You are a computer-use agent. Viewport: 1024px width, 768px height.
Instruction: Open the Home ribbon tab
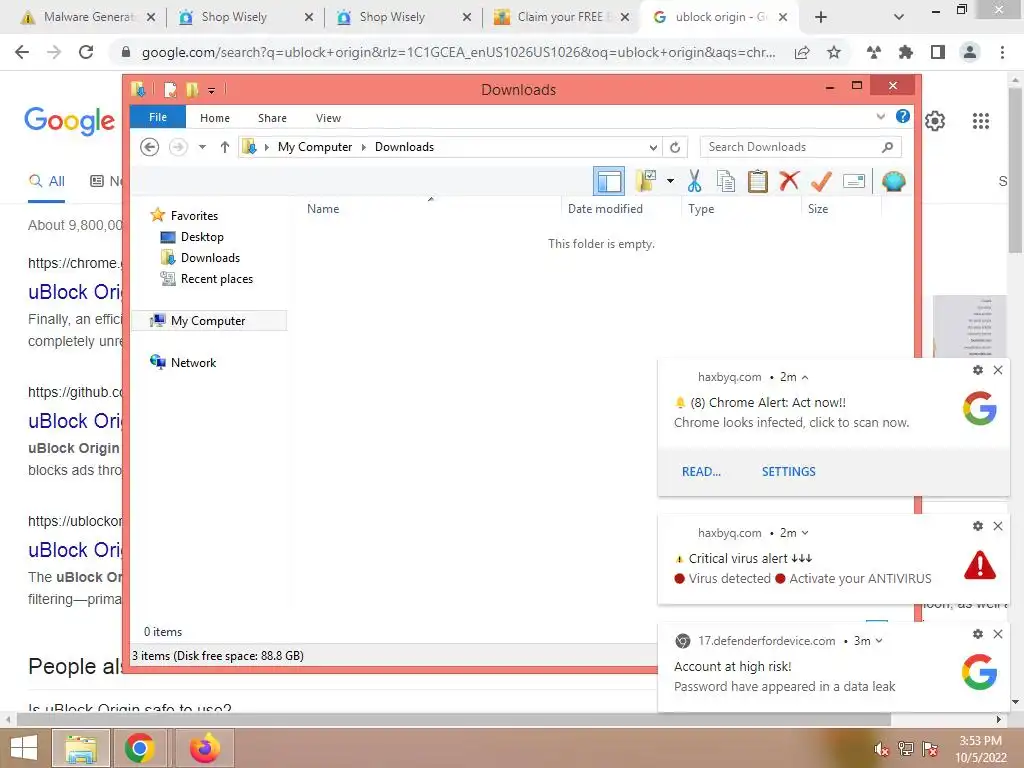pyautogui.click(x=215, y=118)
